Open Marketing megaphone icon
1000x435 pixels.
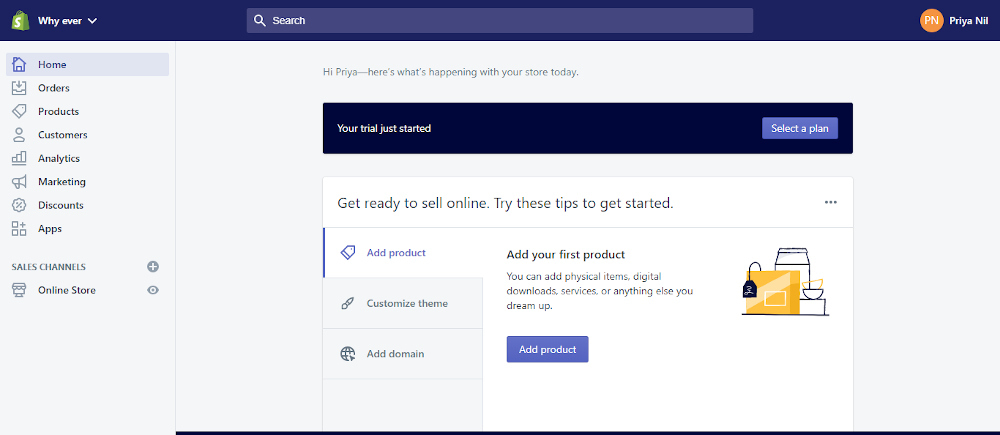click(19, 182)
